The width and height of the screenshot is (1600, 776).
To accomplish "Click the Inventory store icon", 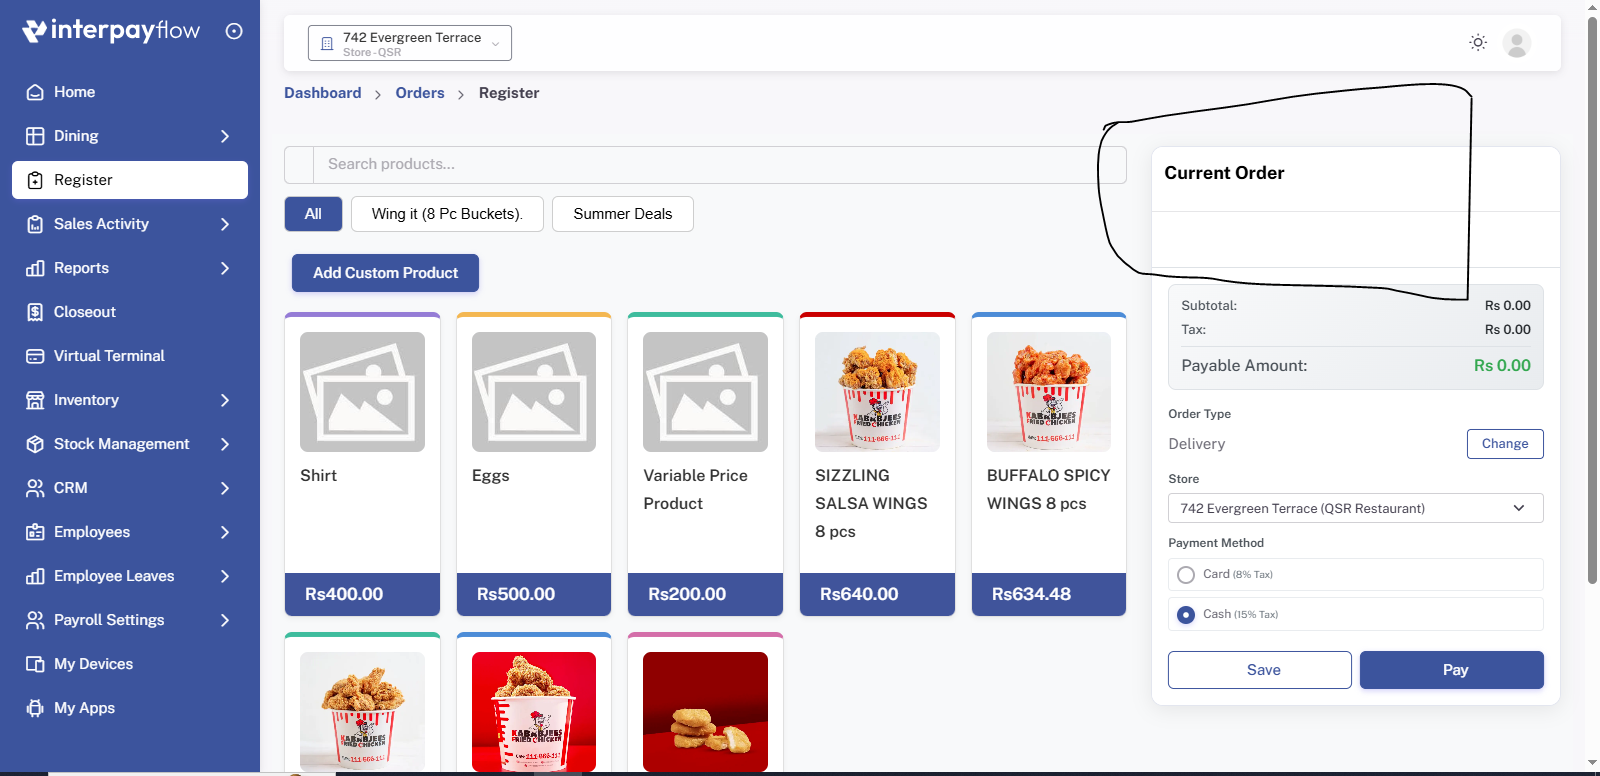I will click(35, 400).
